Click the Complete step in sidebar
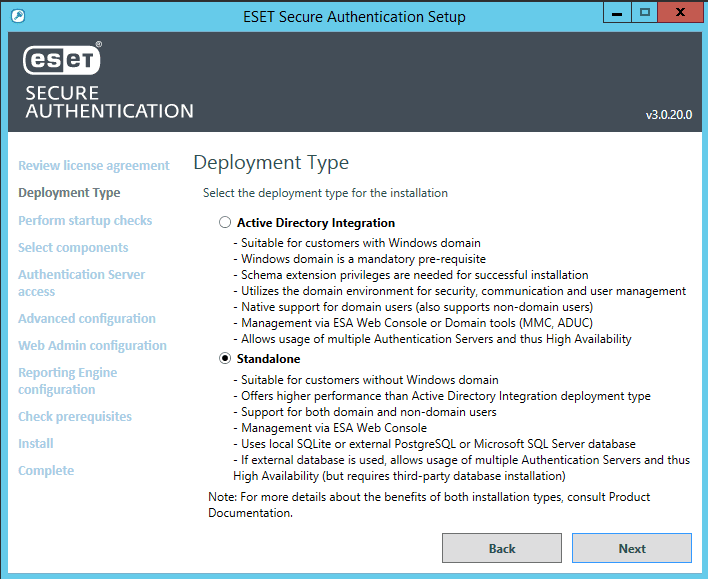The height and width of the screenshot is (579, 708). (46, 471)
